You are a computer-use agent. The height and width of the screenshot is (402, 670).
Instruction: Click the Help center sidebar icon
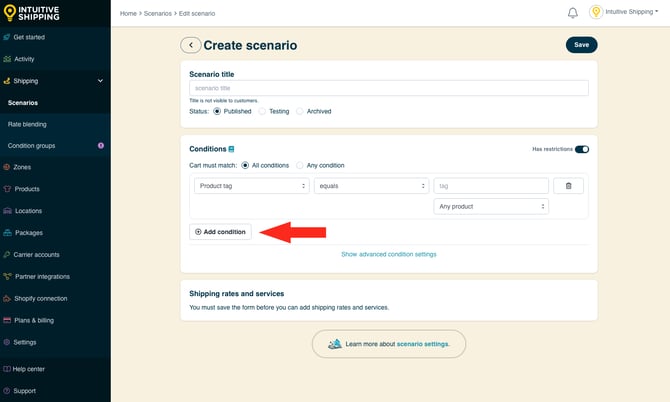[6, 369]
